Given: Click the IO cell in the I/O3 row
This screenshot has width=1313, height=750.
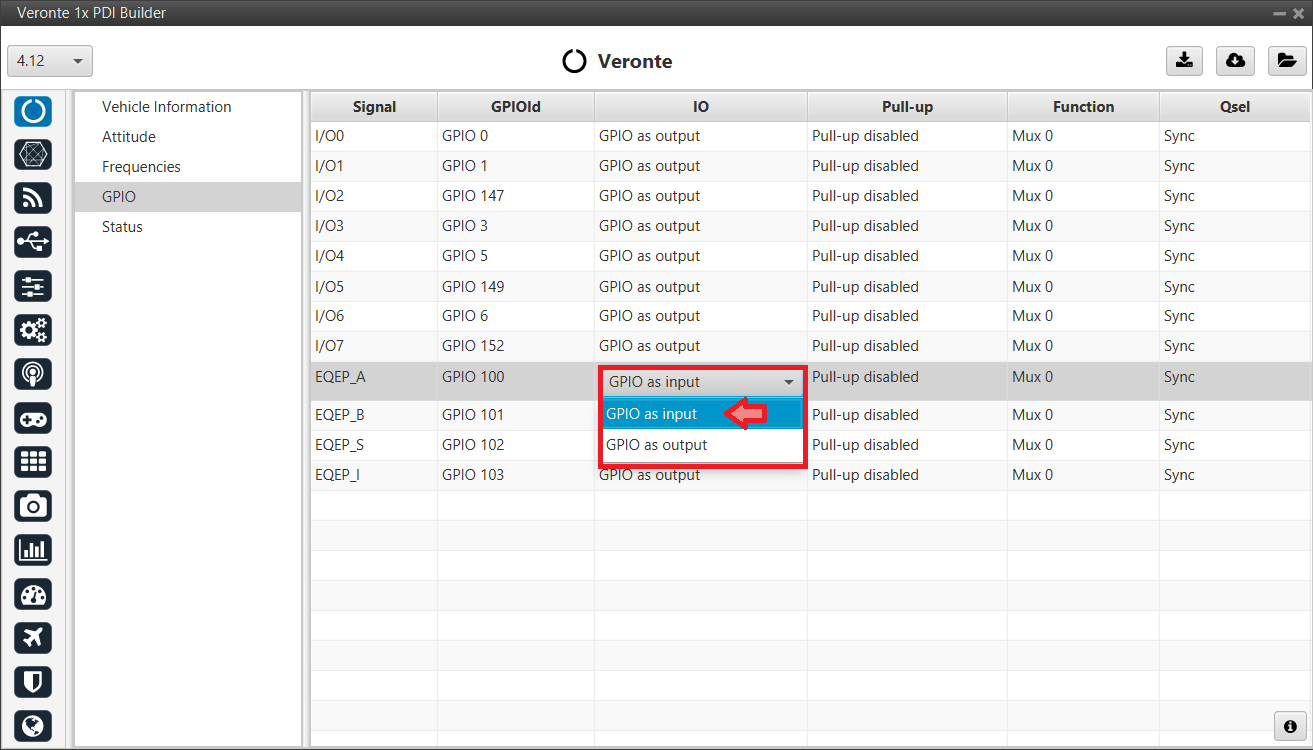Looking at the screenshot, I should 701,226.
